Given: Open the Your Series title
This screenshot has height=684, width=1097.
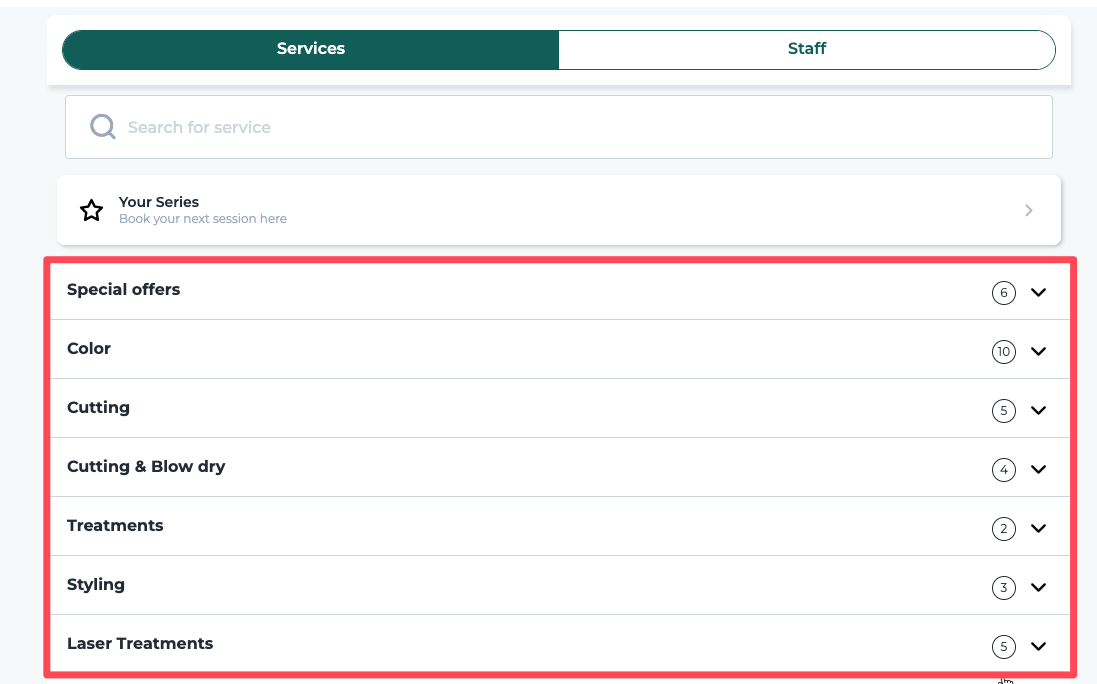Looking at the screenshot, I should click(x=159, y=202).
